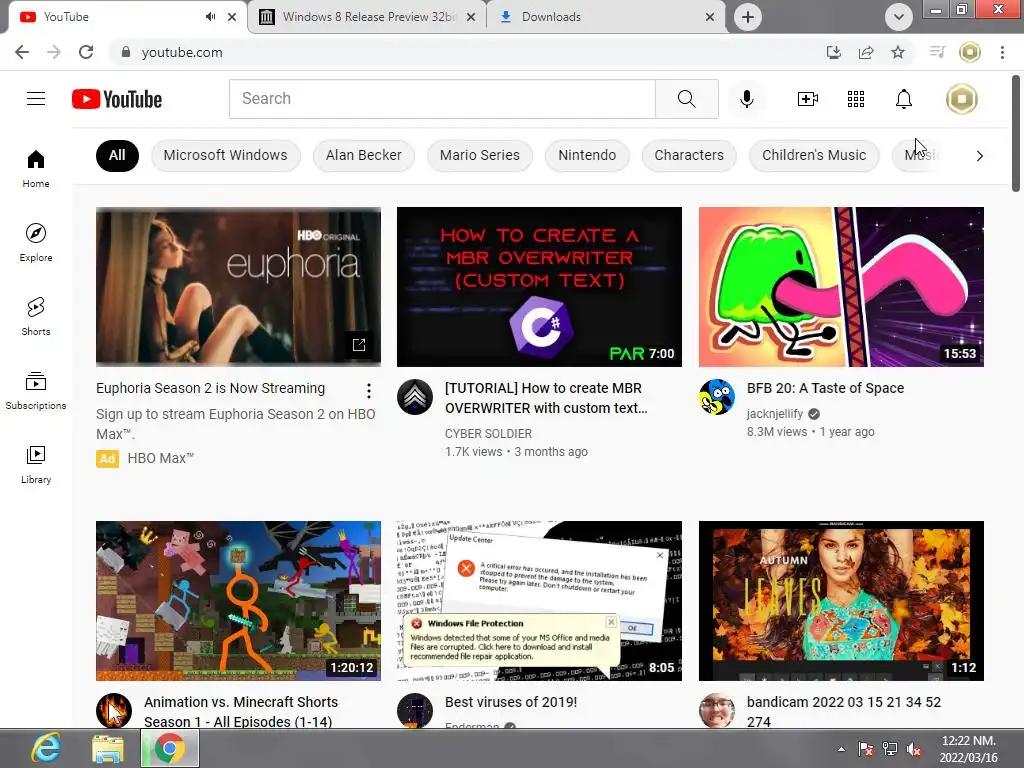Open Library in sidebar
The width and height of the screenshot is (1024, 768).
point(36,464)
